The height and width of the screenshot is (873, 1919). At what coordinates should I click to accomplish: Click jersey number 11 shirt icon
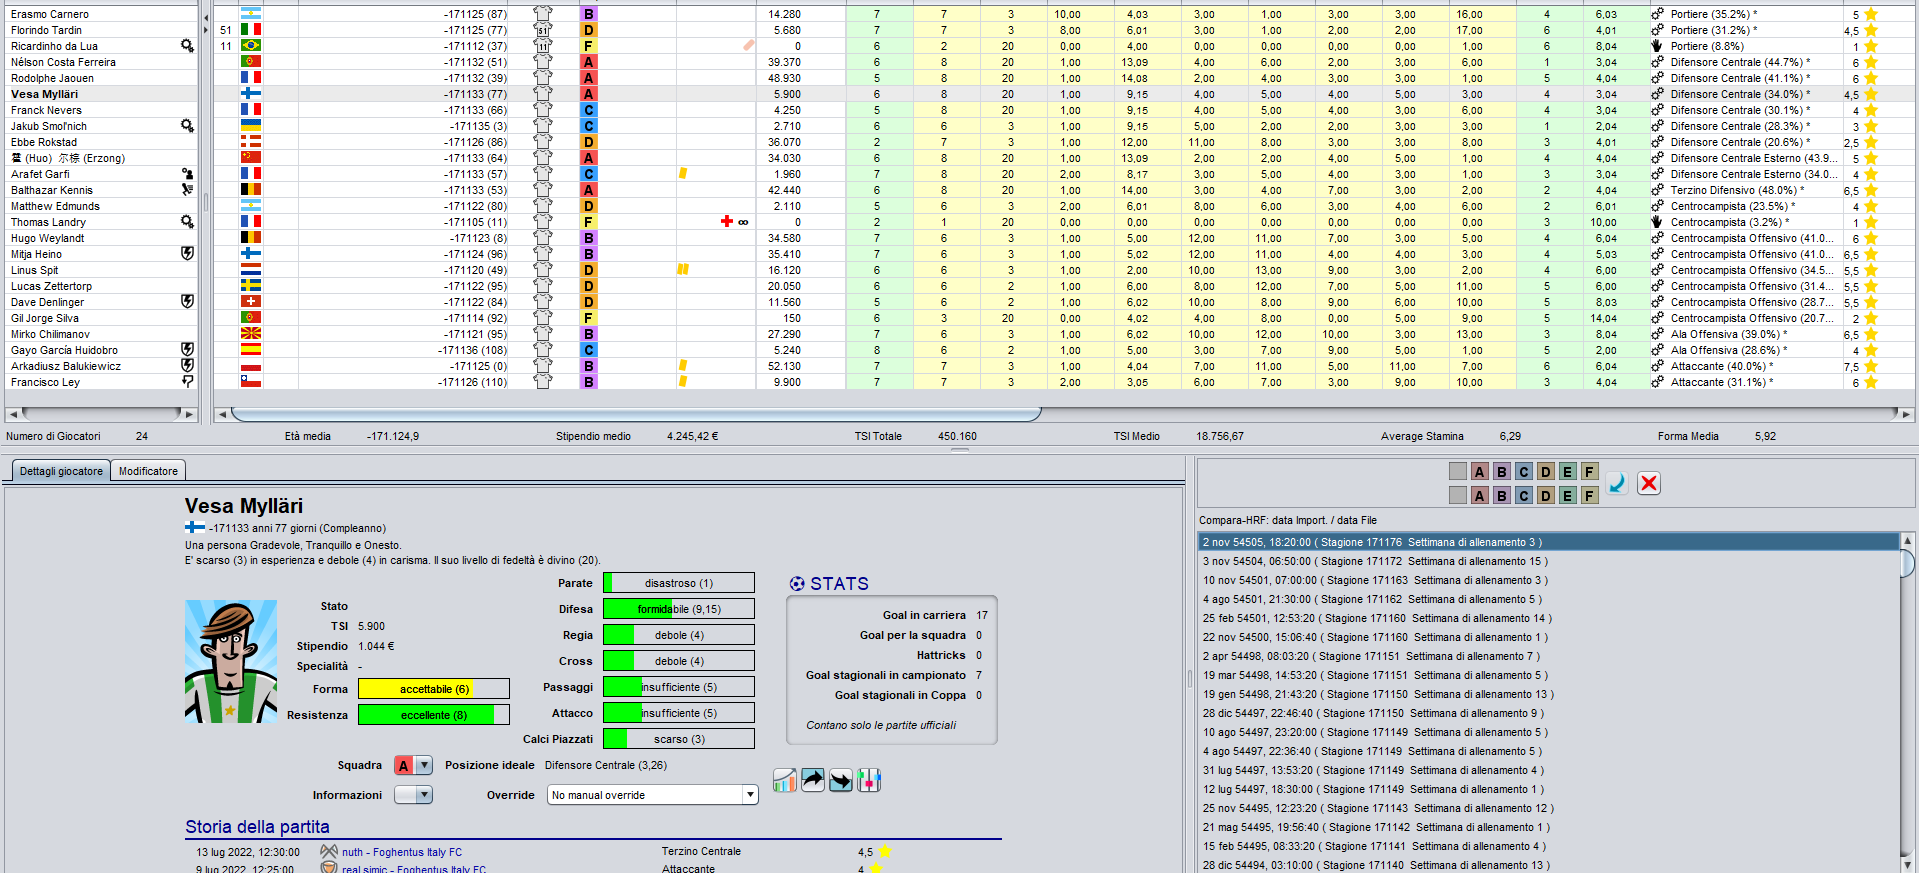click(x=543, y=46)
